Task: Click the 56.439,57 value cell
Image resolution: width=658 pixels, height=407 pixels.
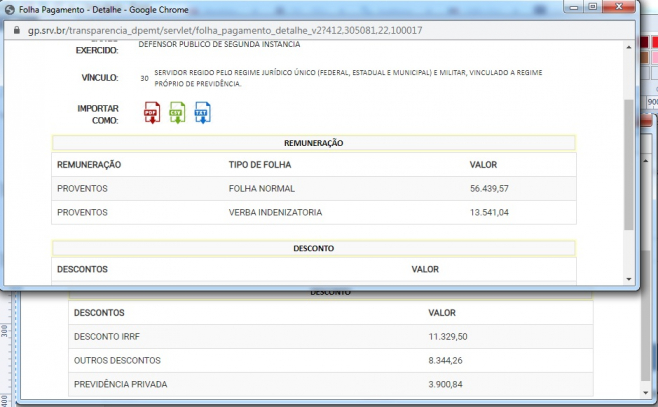Action: pyautogui.click(x=489, y=188)
